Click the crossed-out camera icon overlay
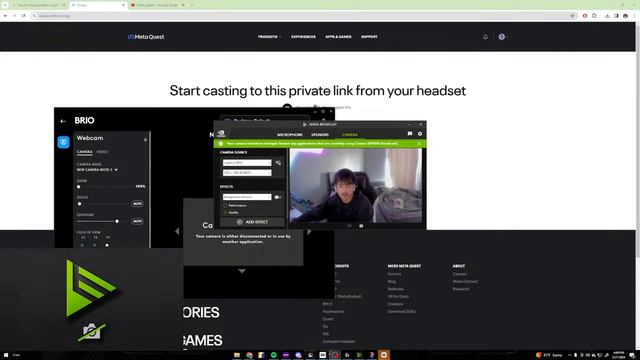This screenshot has height=360, width=640. (92, 331)
